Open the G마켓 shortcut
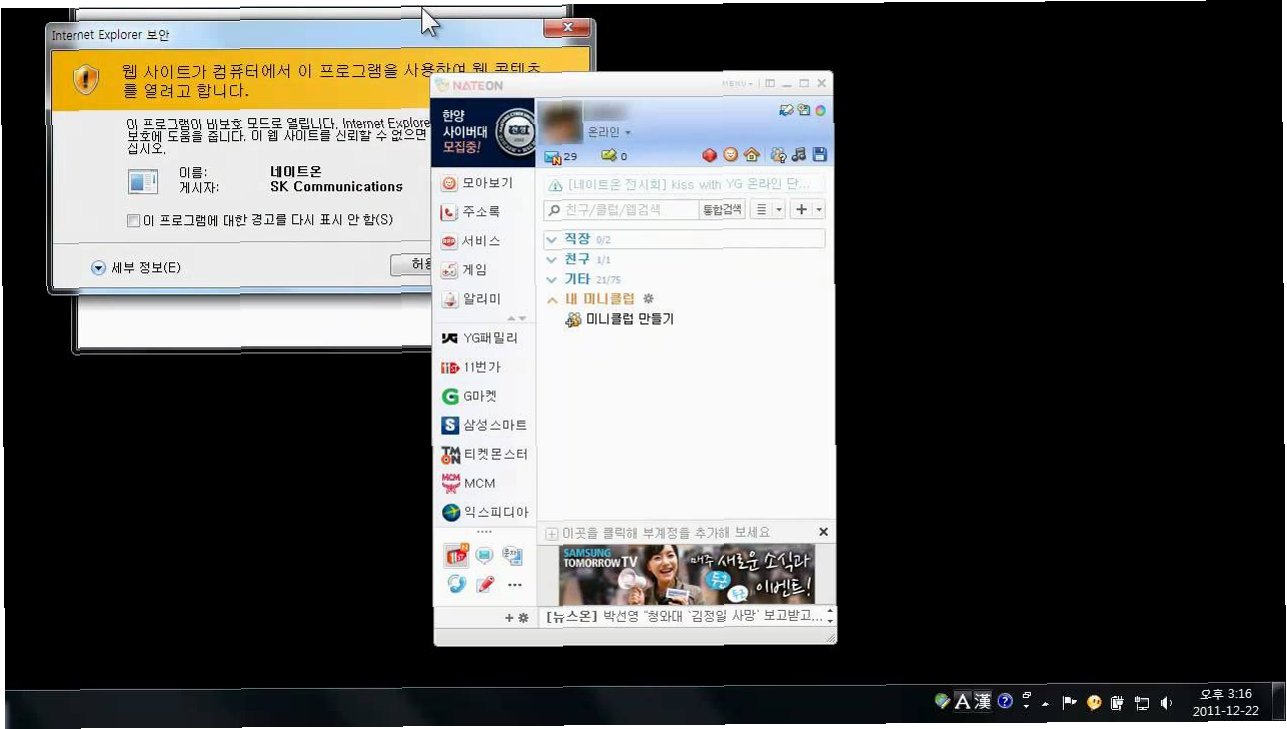Screen dimensions: 1287x729 (470, 396)
